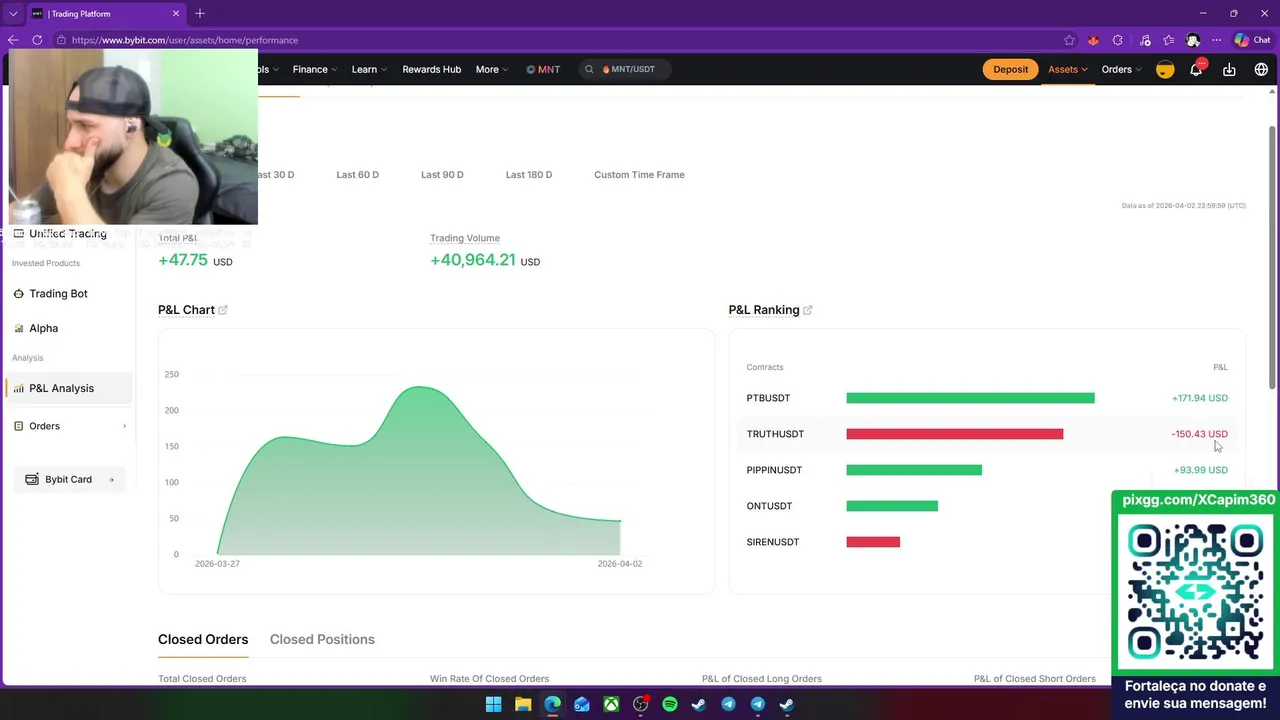Open the P&L Chart share icon

coord(223,310)
